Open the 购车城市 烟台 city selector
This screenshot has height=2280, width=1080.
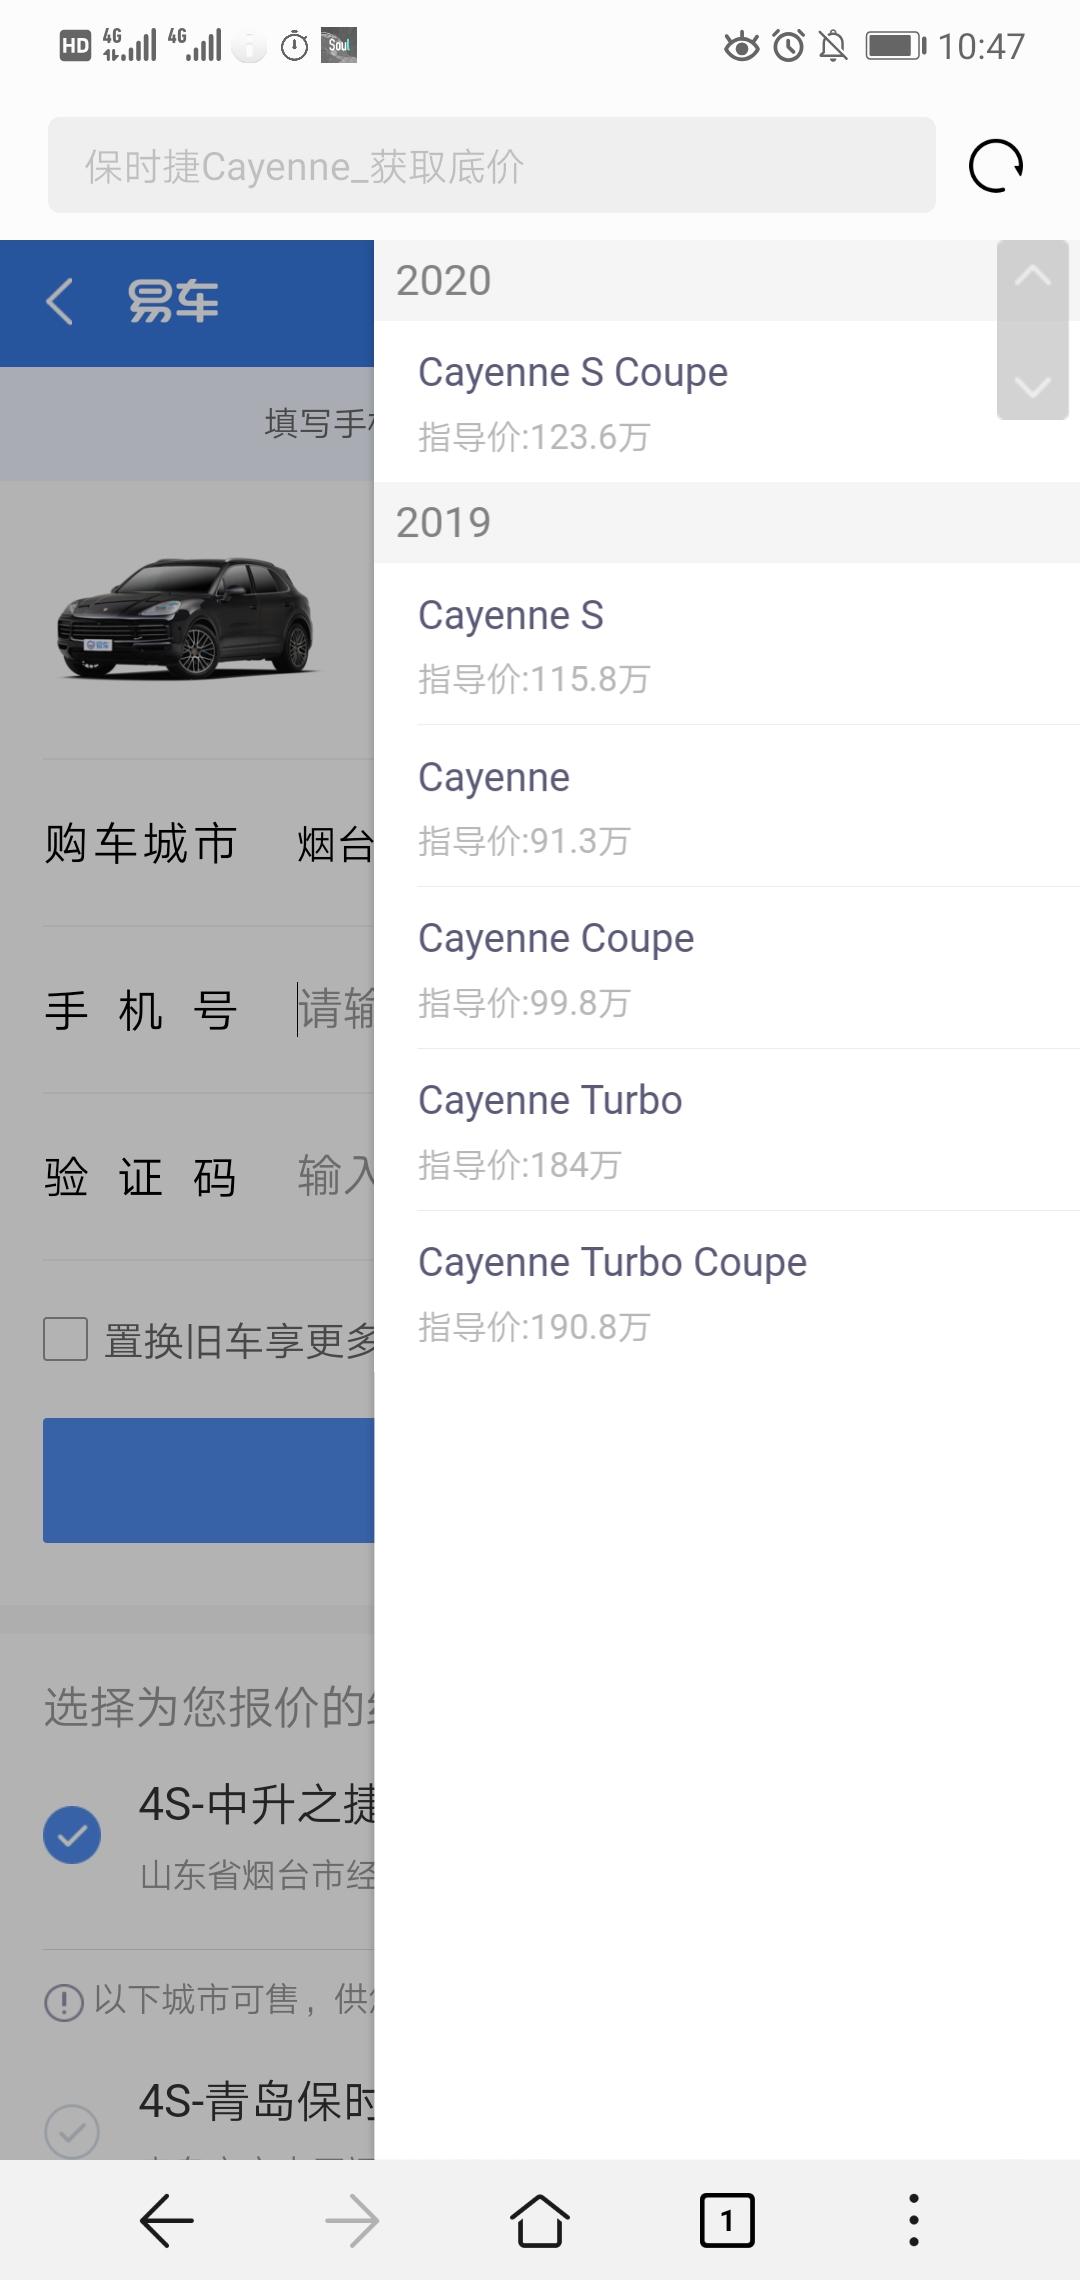[208, 843]
